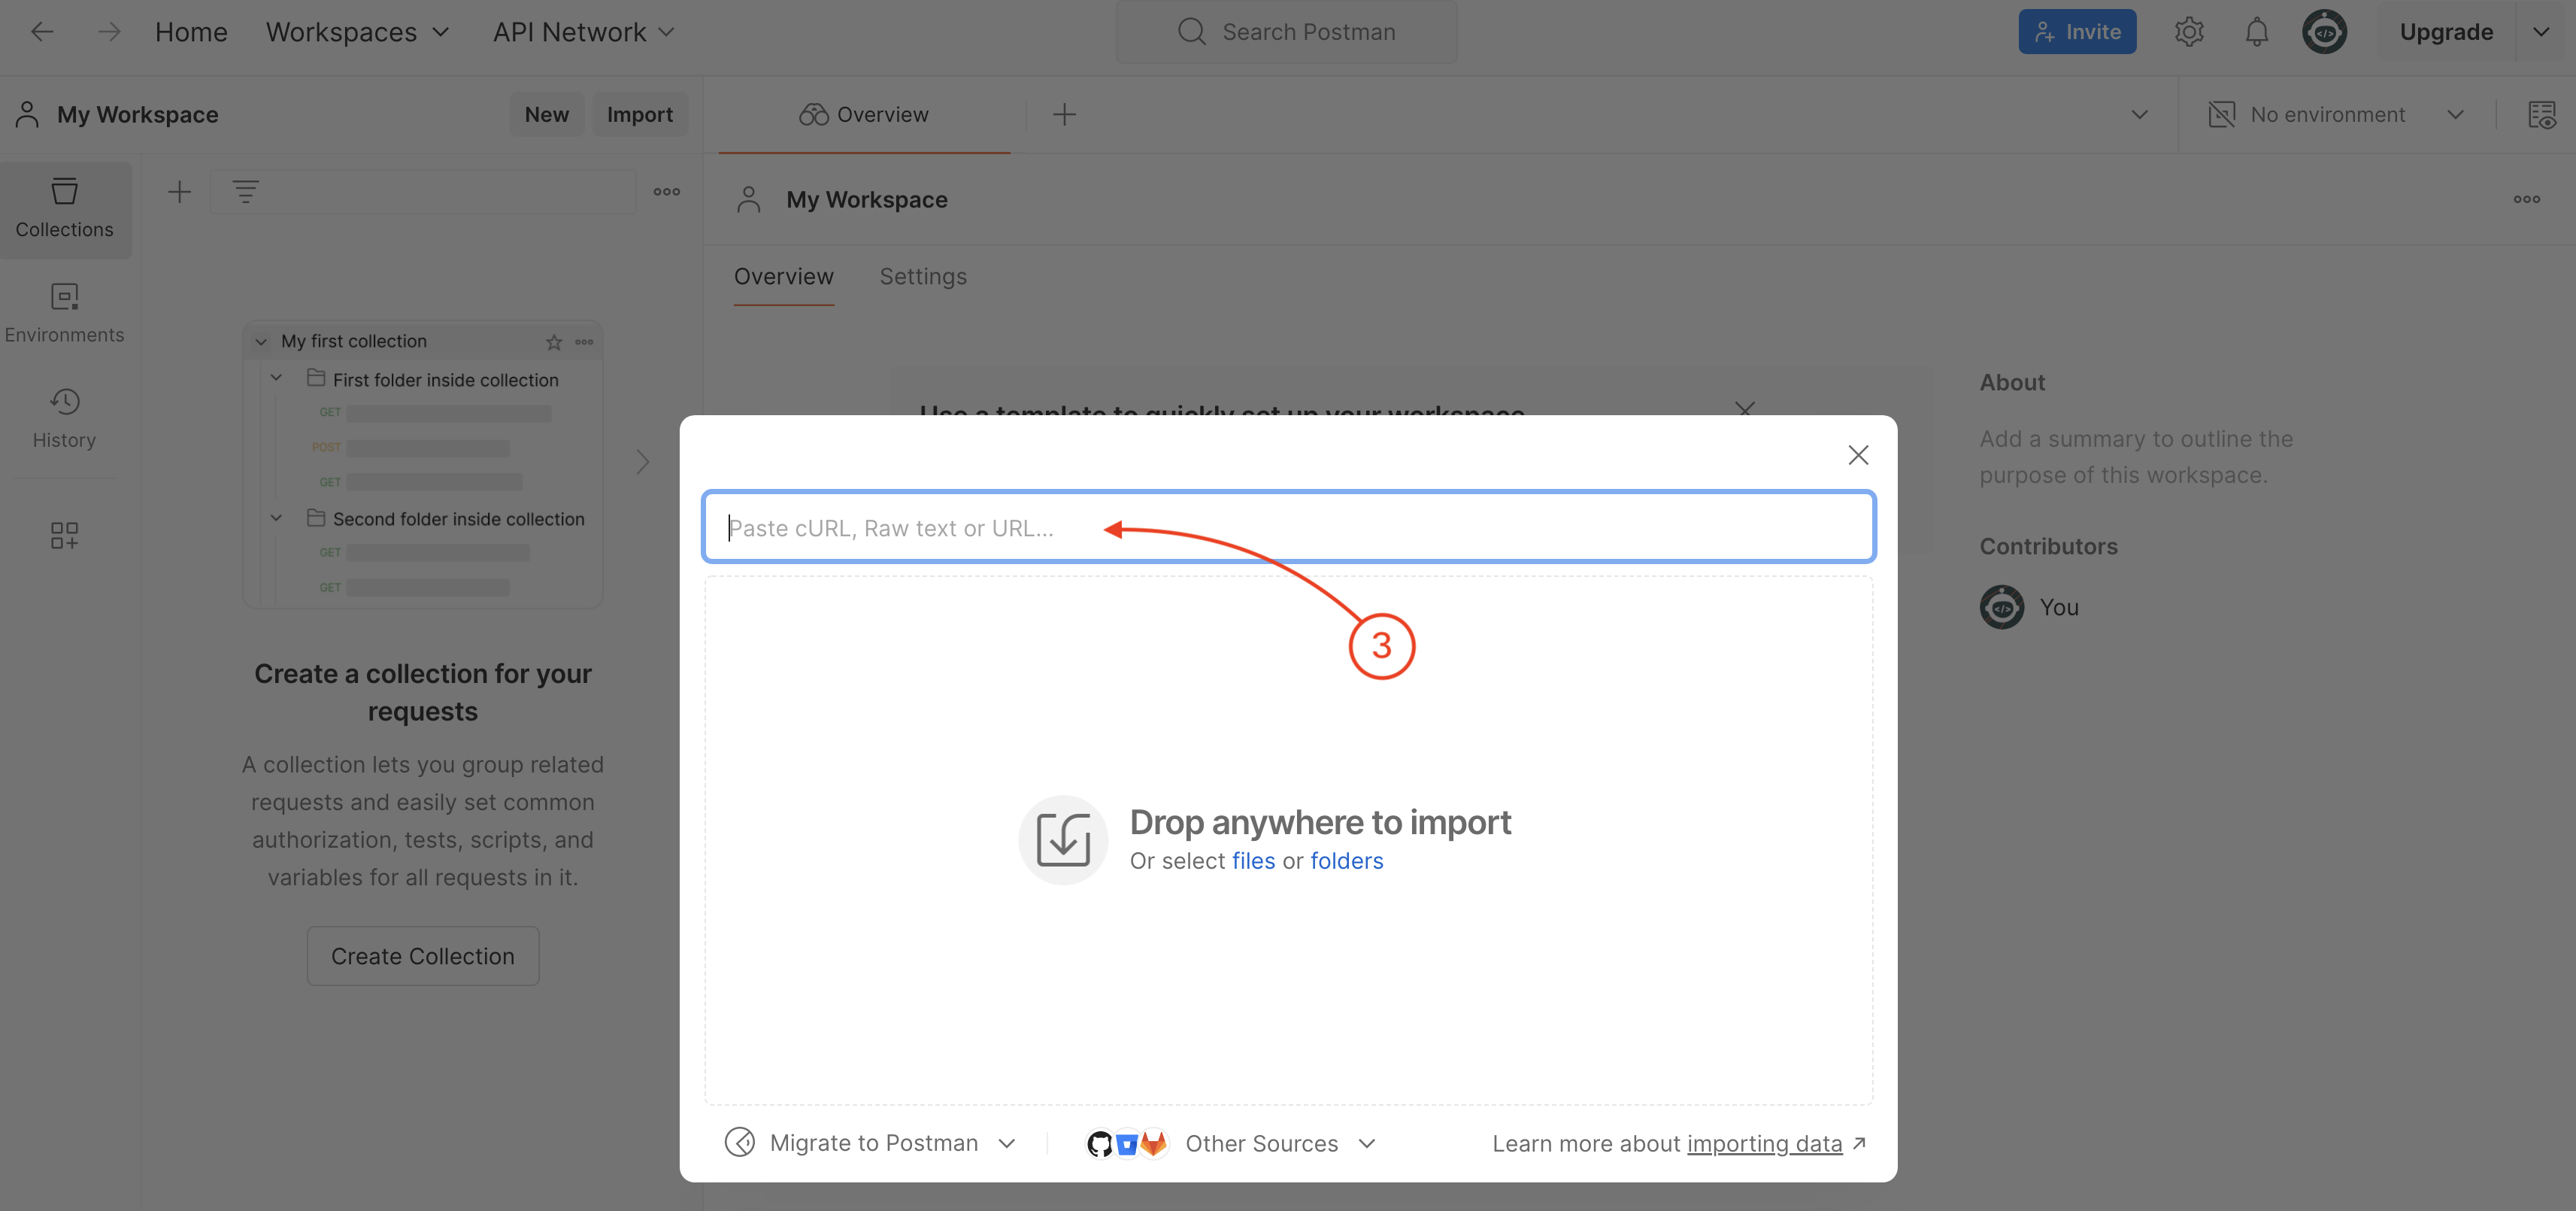Click the Paste cURL, Raw text or URL field

tap(1288, 527)
